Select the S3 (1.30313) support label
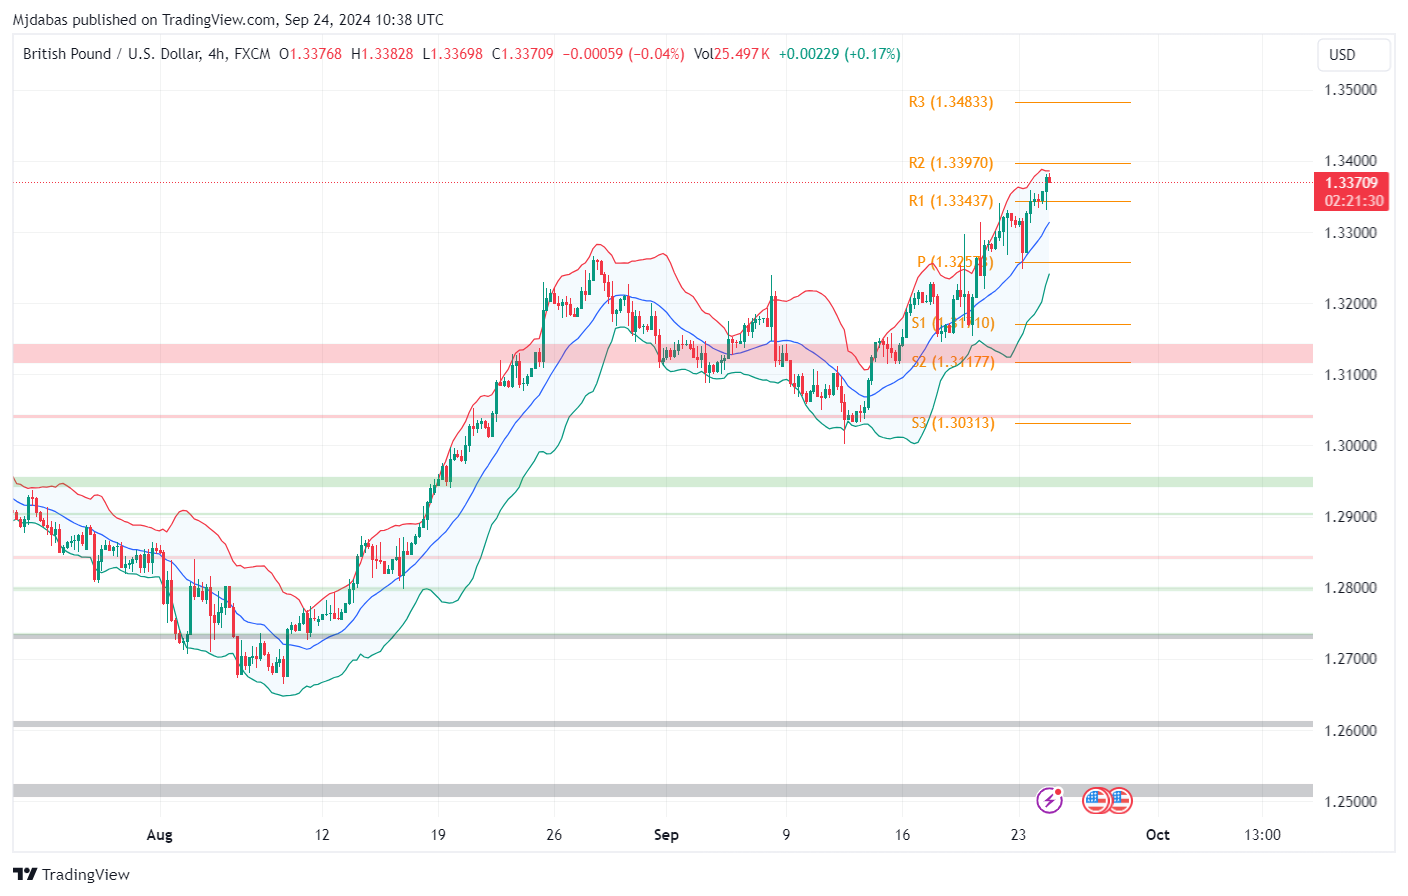 (952, 423)
